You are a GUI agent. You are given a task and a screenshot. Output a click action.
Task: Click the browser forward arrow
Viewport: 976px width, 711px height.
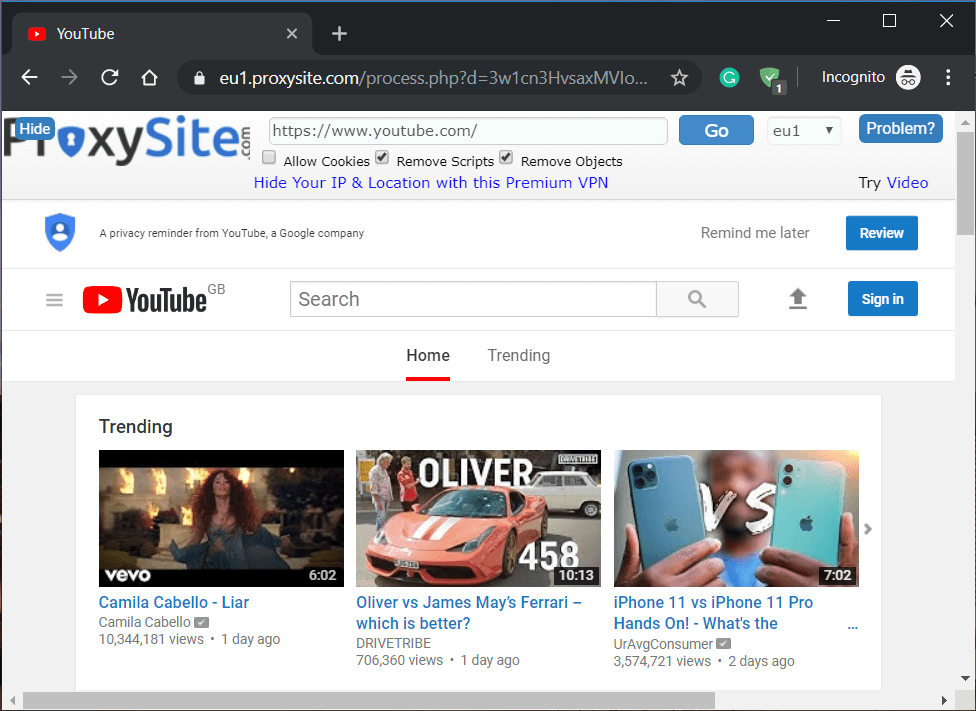[70, 77]
